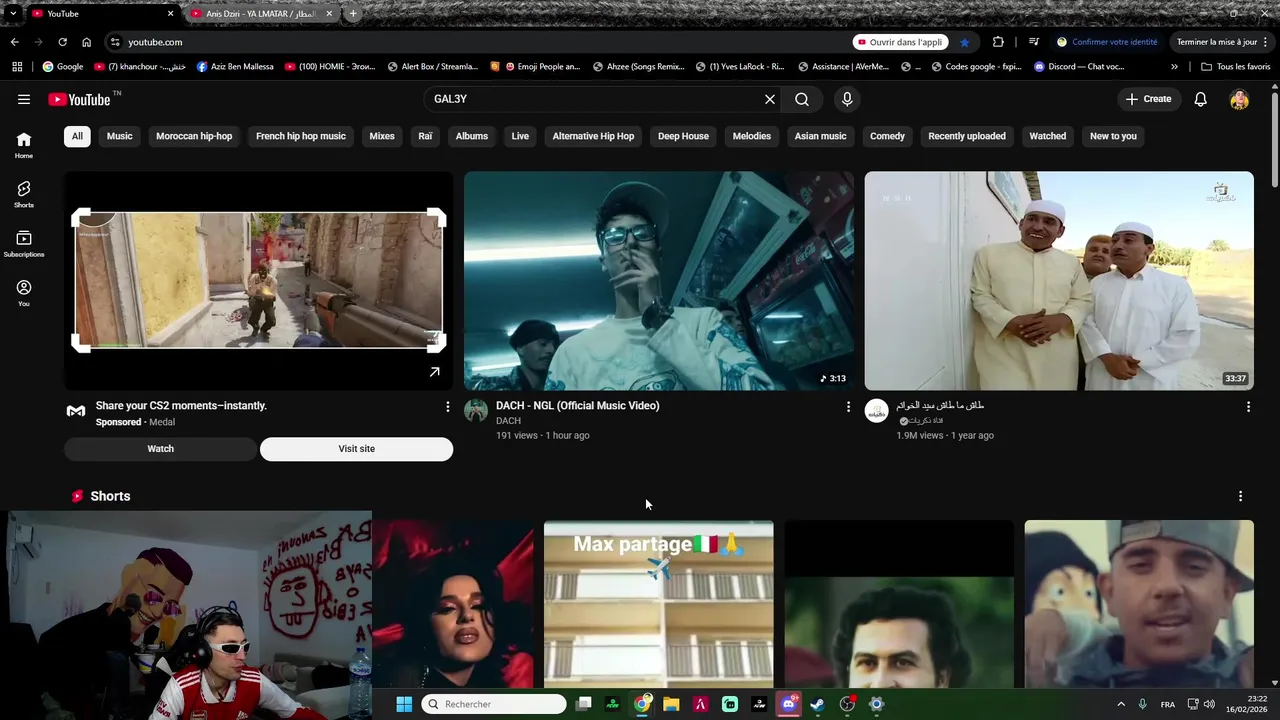Image resolution: width=1280 pixels, height=720 pixels.
Task: Open the DACH NGL video thumbnail
Action: (659, 281)
